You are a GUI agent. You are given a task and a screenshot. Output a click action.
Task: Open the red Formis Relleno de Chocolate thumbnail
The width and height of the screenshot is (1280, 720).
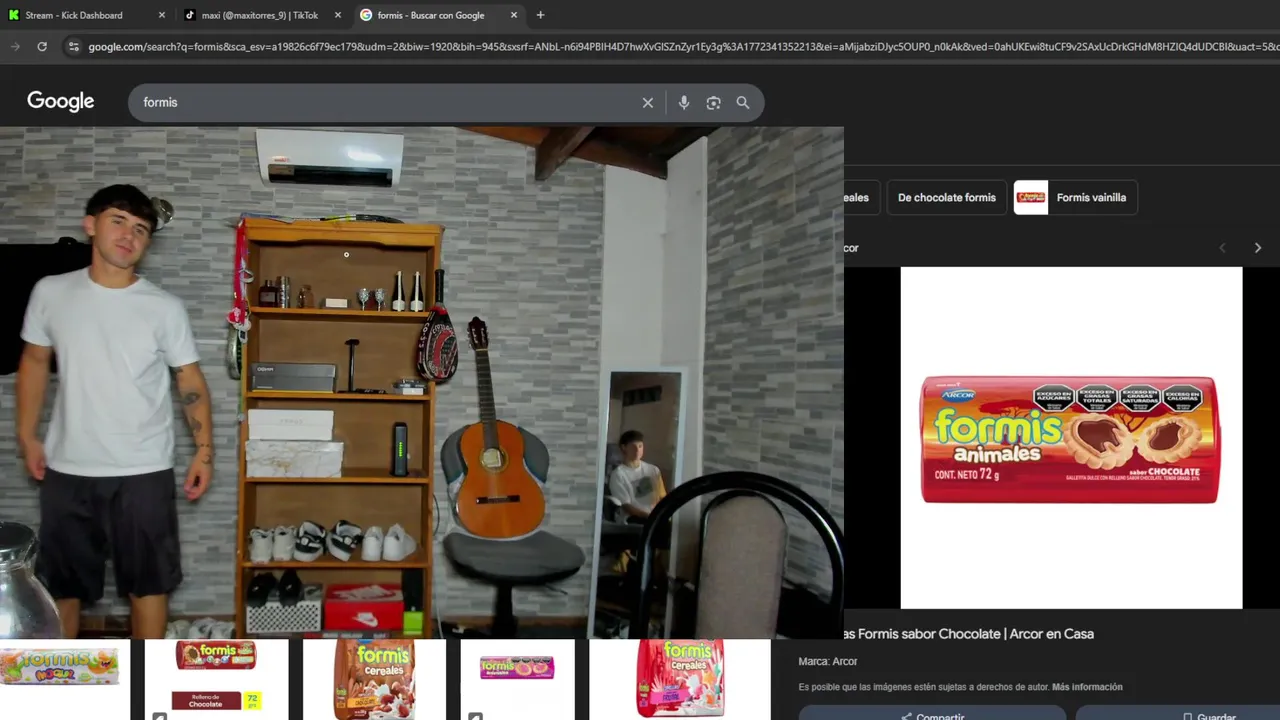click(216, 679)
